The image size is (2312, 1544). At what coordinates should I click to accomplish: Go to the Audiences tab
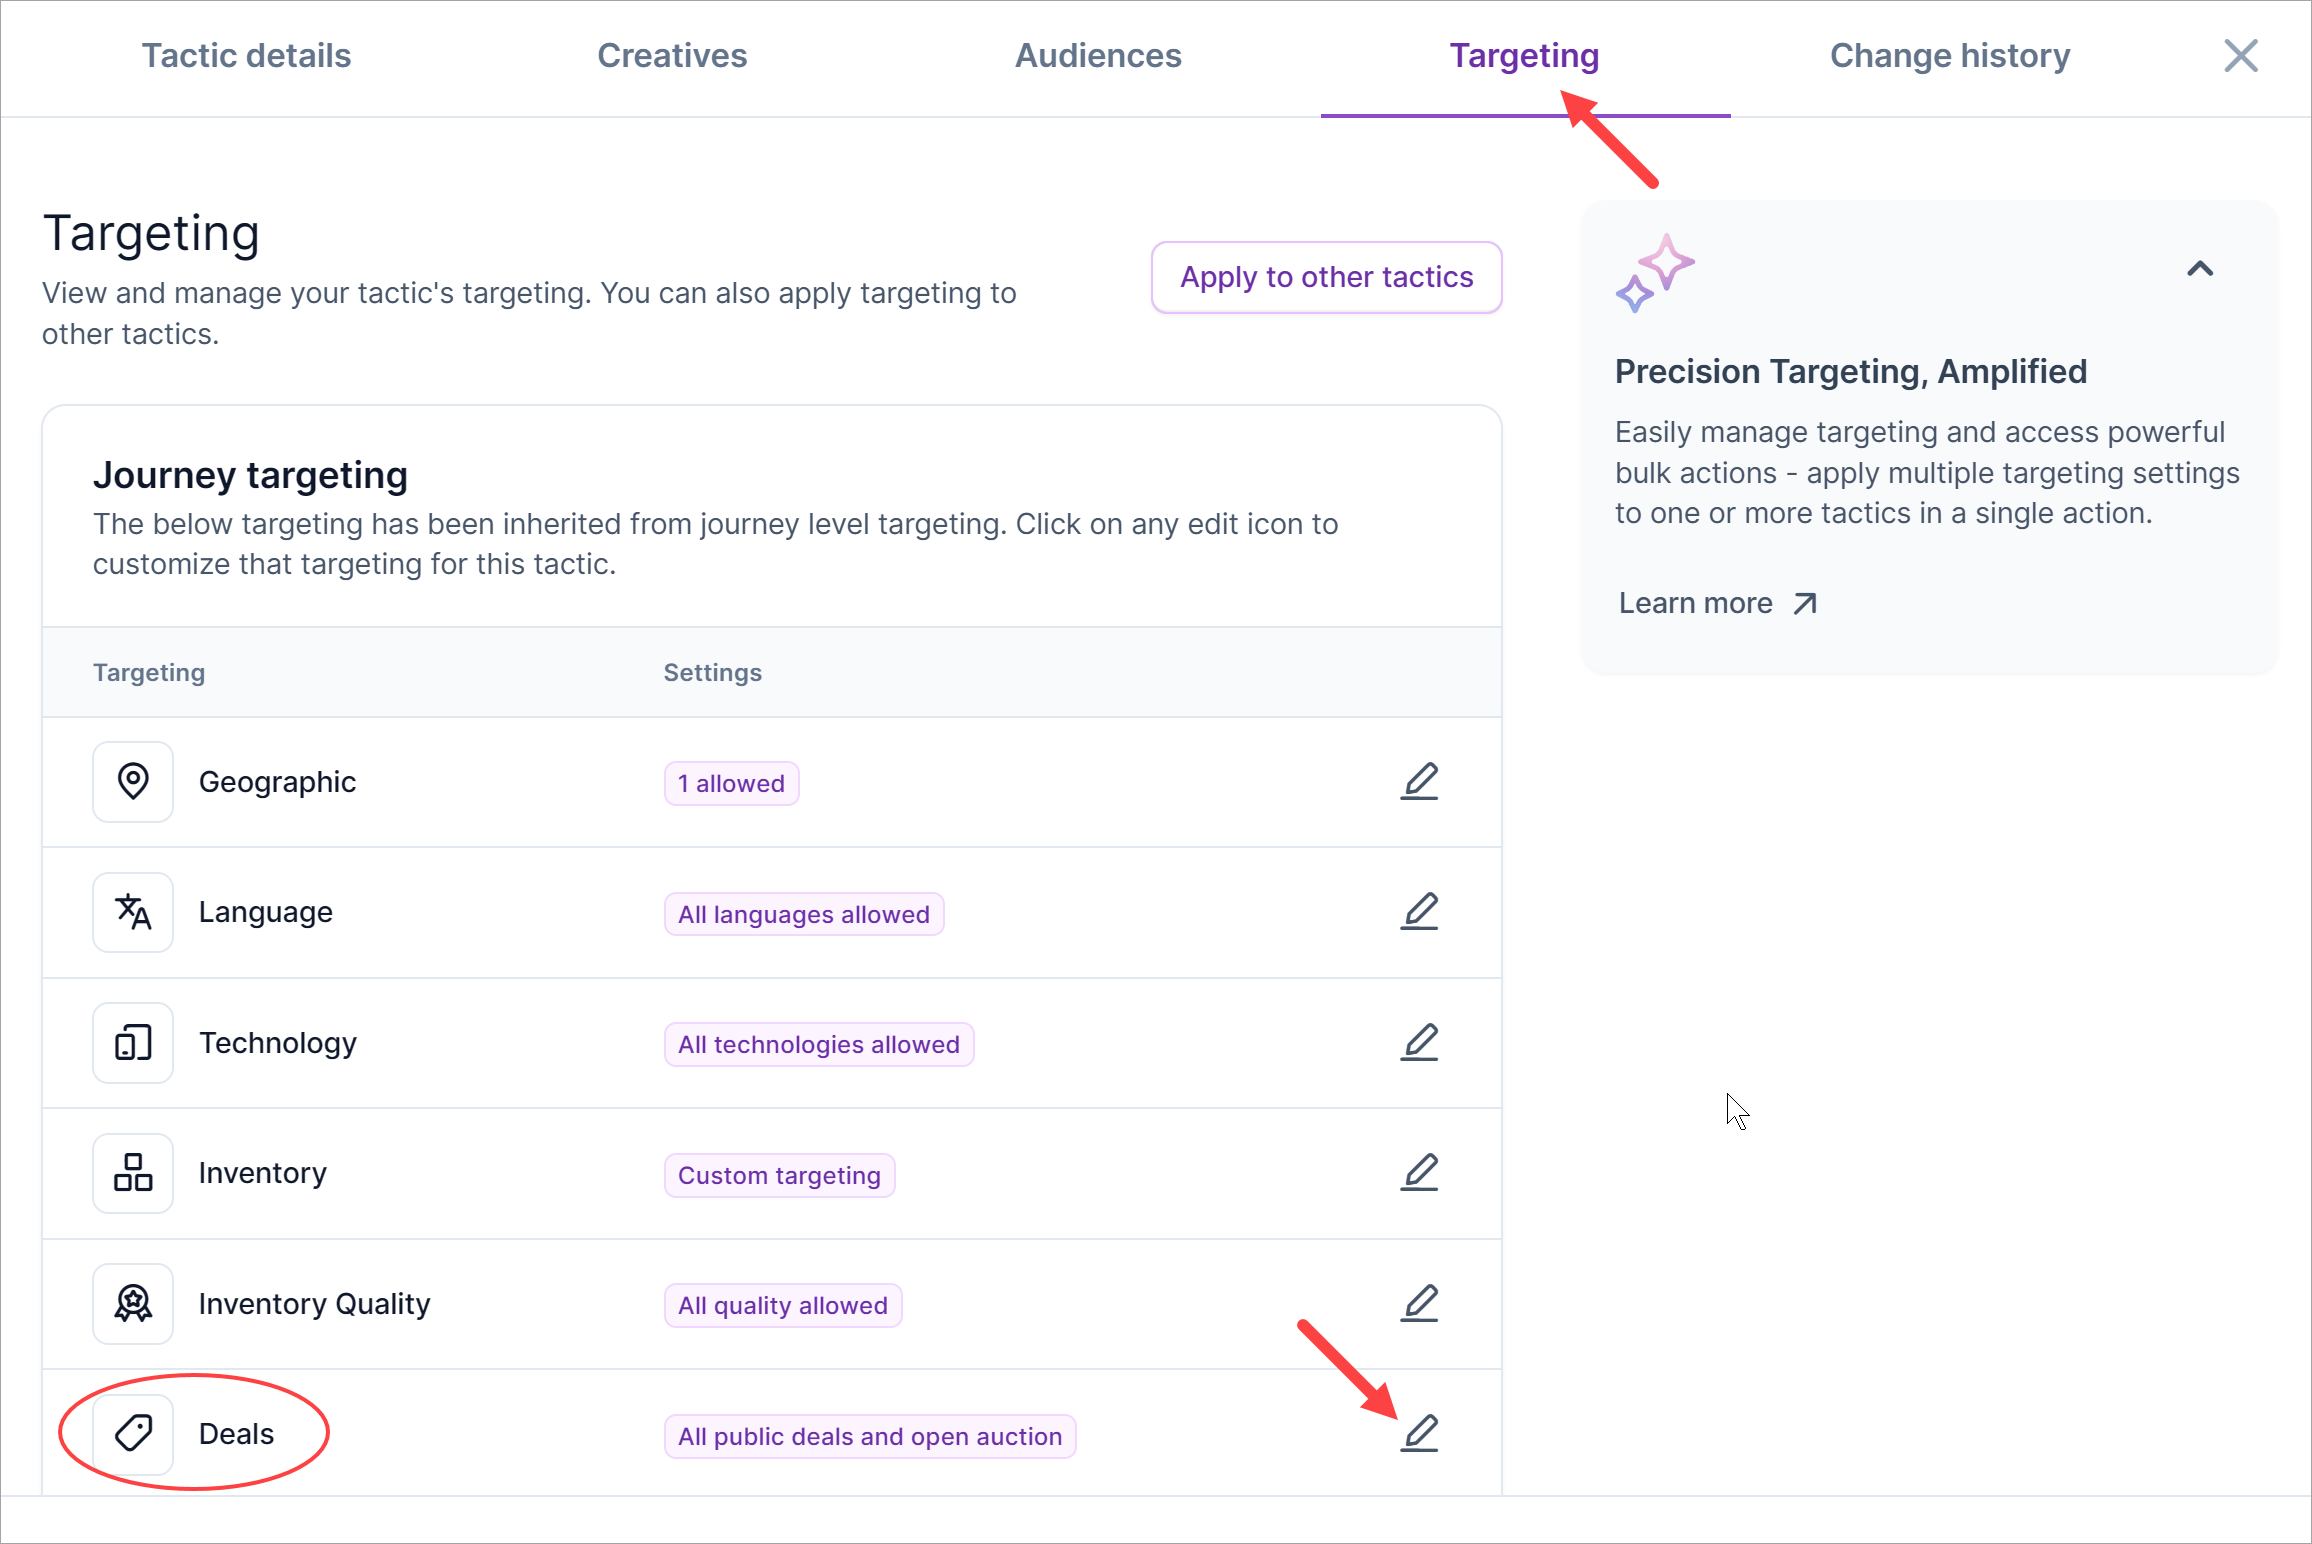(1098, 56)
